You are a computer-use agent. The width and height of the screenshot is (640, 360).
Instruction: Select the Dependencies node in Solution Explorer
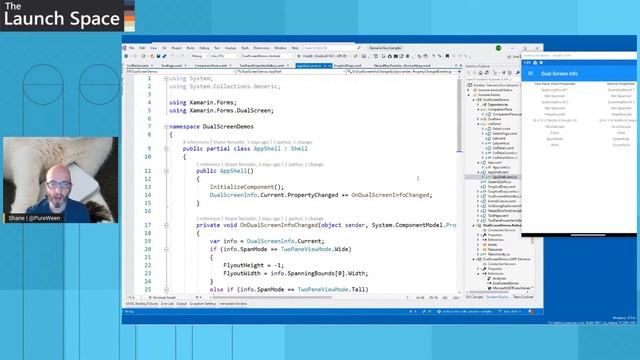[x=497, y=104]
